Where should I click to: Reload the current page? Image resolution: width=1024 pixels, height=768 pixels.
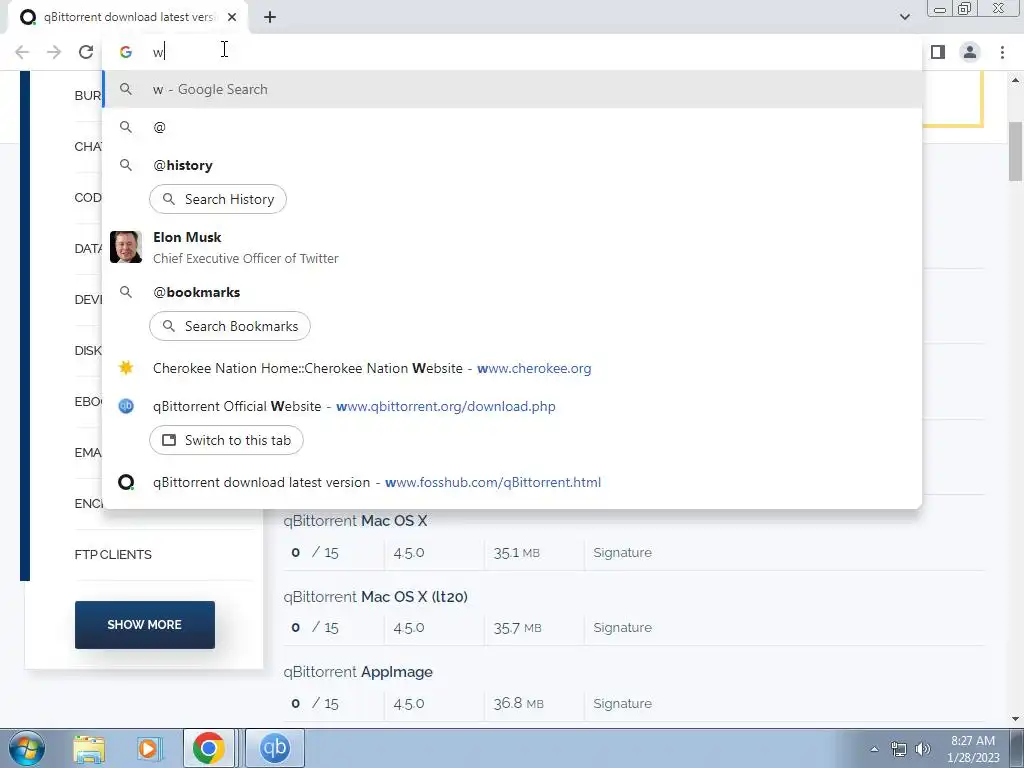(86, 52)
